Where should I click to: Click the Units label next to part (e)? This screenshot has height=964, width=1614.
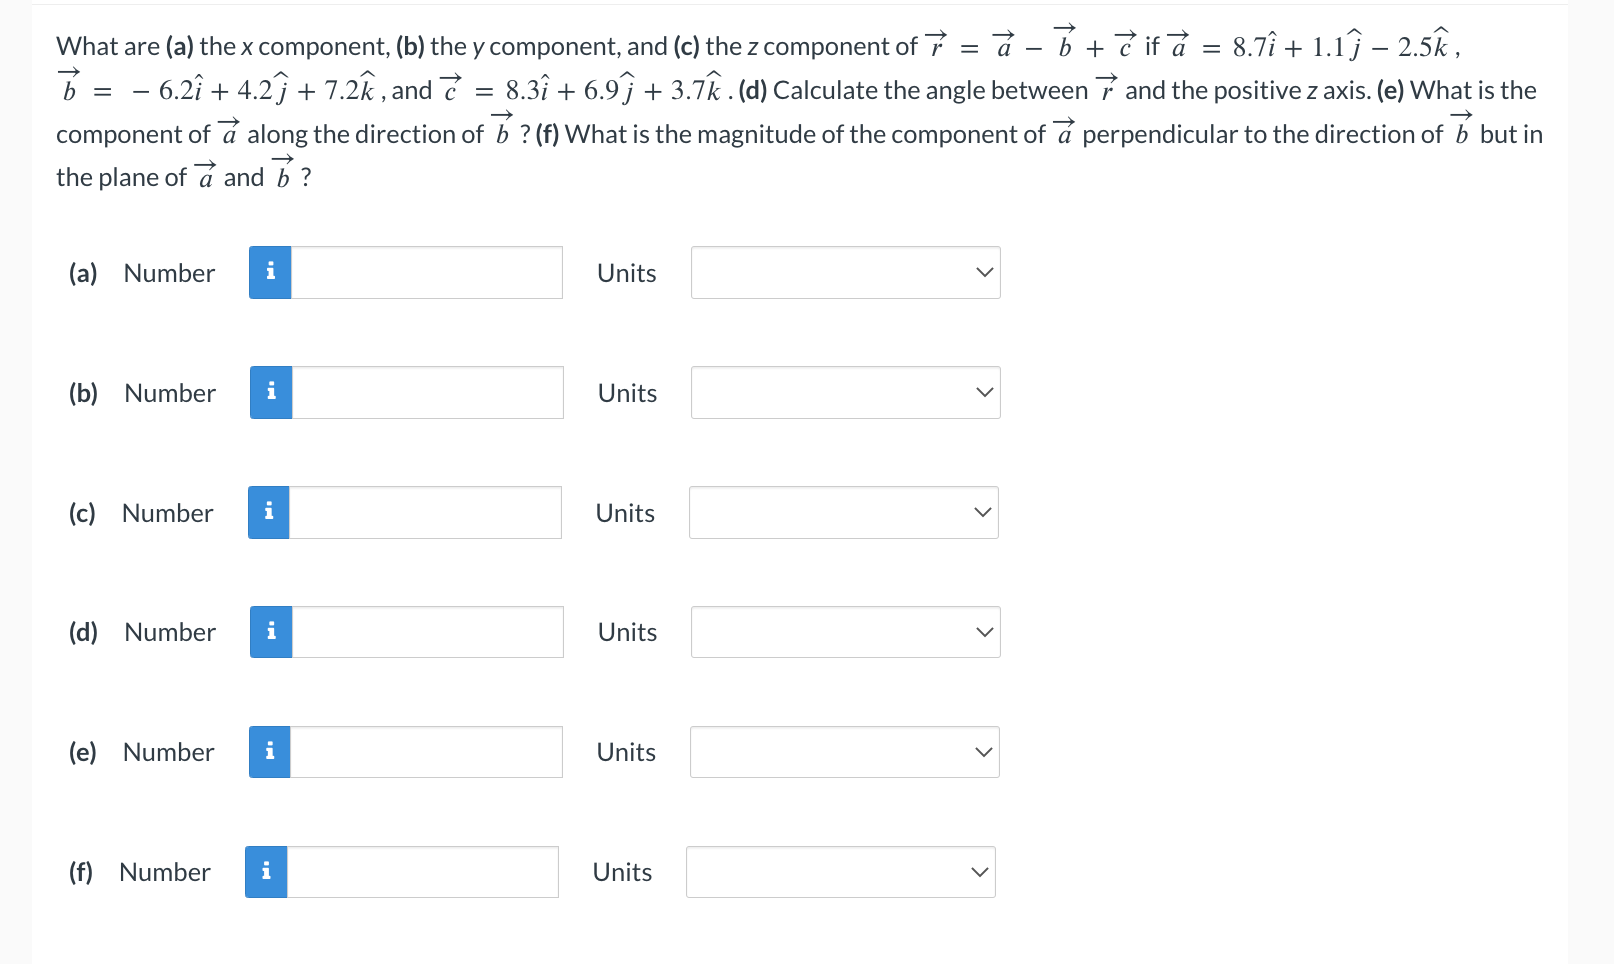(626, 751)
